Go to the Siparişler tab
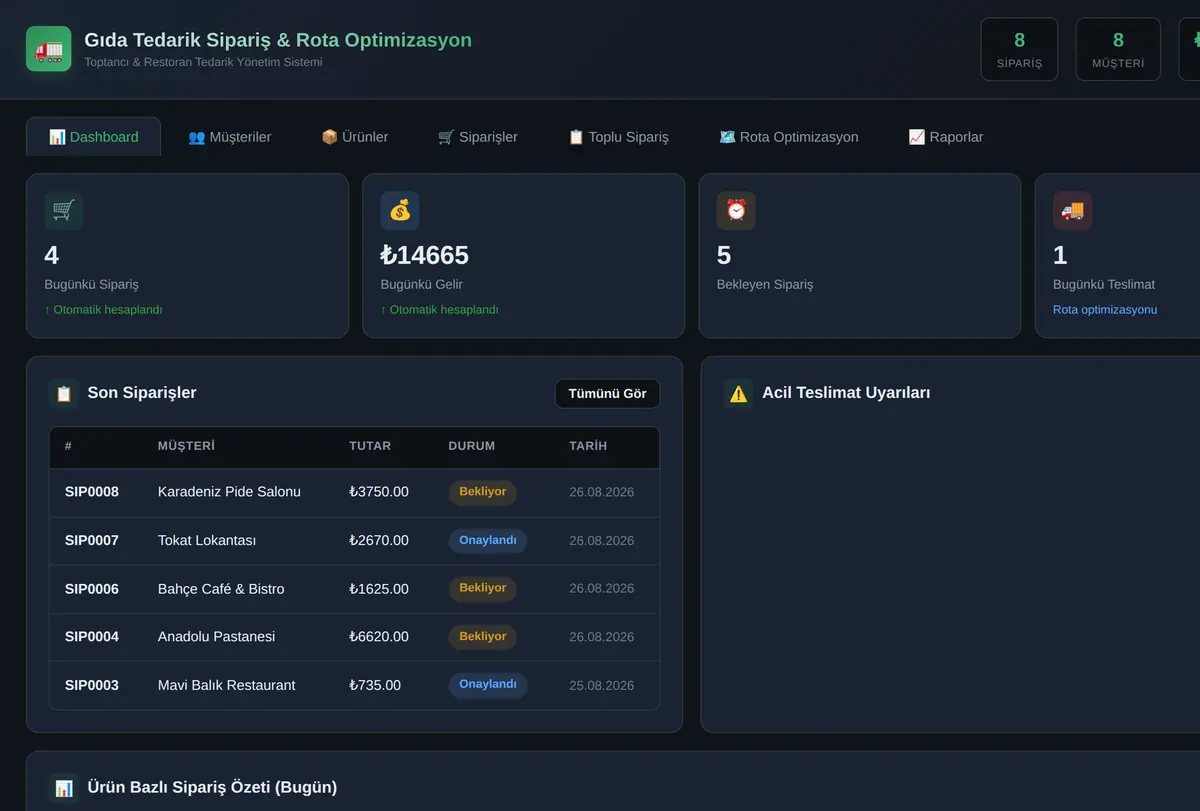The image size is (1200, 811). [478, 137]
